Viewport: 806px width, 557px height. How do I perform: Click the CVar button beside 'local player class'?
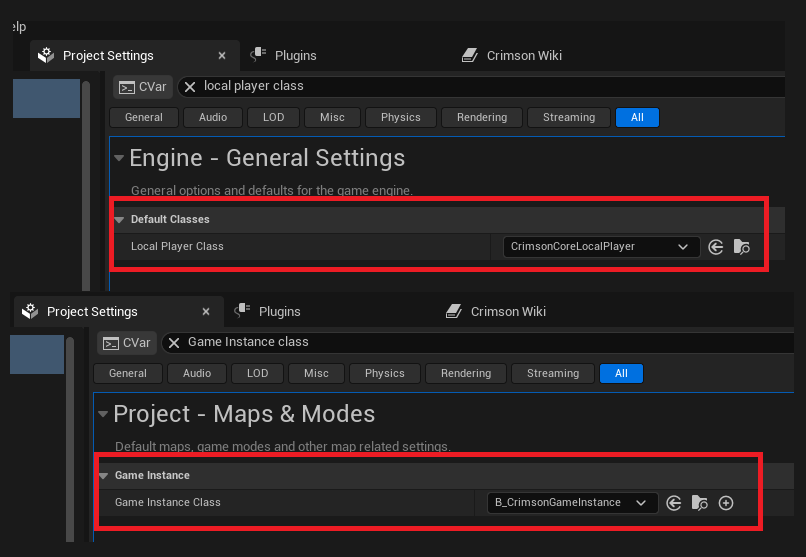coord(143,86)
